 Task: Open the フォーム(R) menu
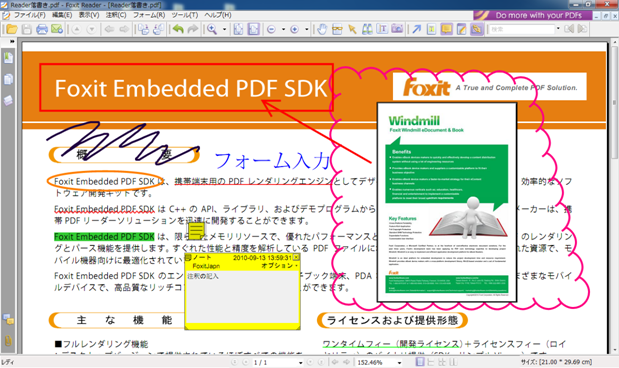[x=149, y=15]
